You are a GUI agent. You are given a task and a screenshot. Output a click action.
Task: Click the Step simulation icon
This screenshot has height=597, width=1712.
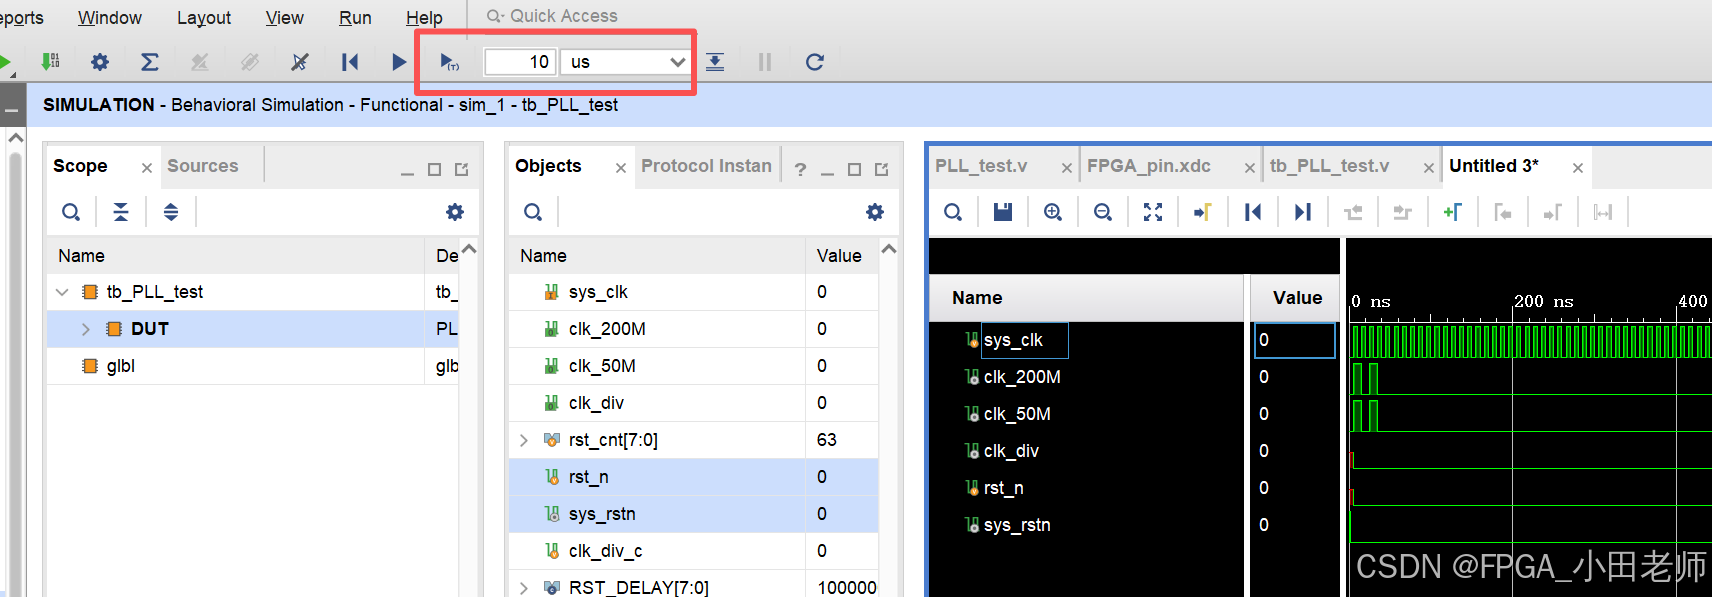coord(715,62)
